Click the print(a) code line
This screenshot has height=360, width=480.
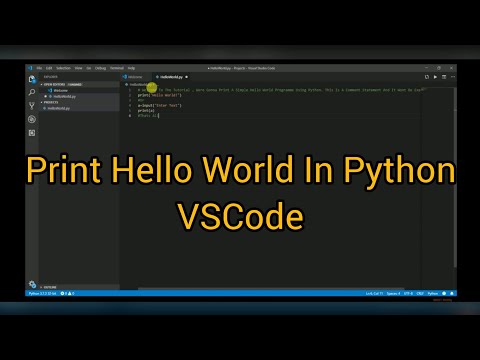tap(146, 110)
